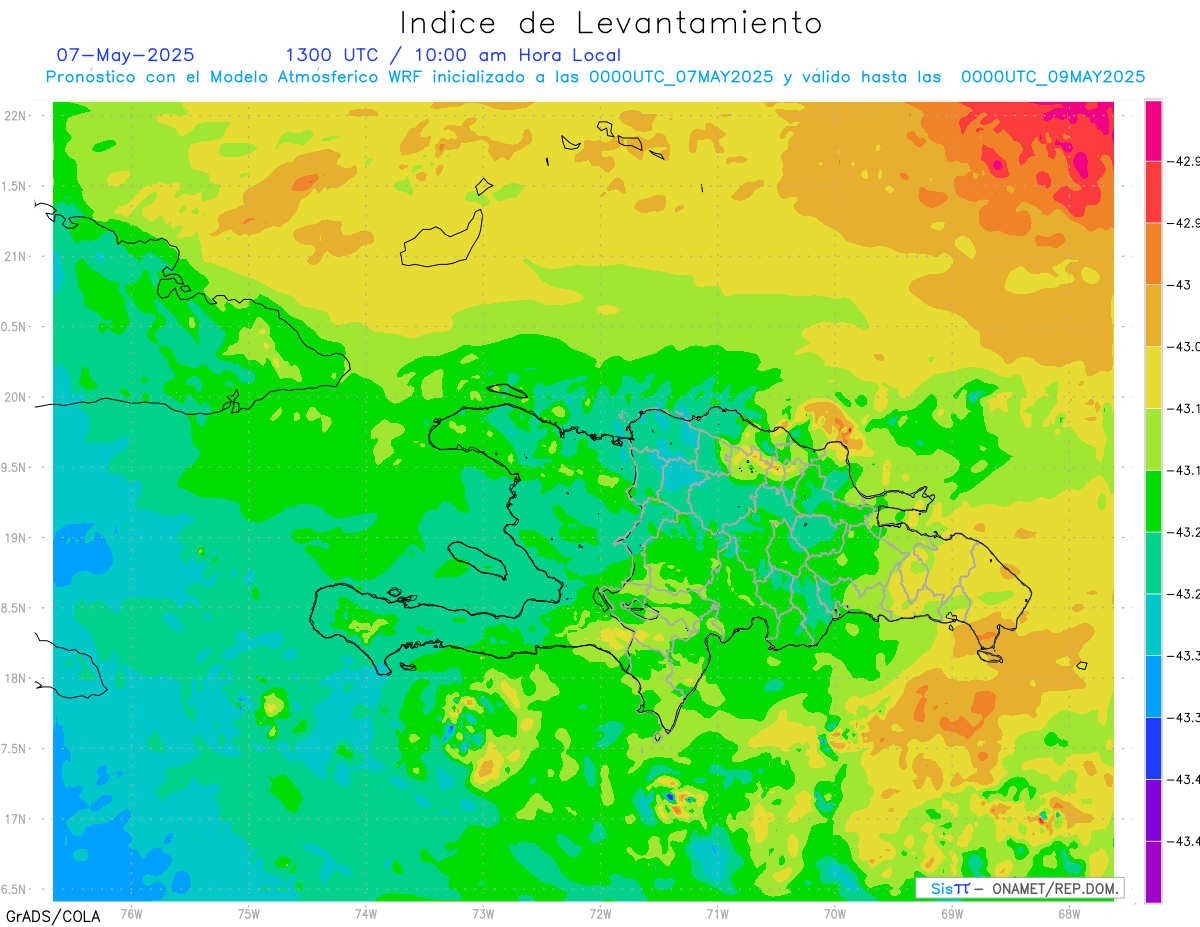Image resolution: width=1200 pixels, height=927 pixels.
Task: Click the '22N' latitude label
Action: point(16,116)
